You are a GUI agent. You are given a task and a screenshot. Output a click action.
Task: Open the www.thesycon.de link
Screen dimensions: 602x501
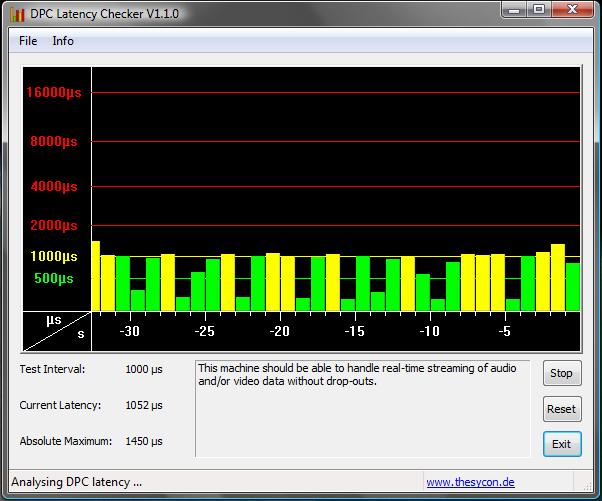point(470,482)
